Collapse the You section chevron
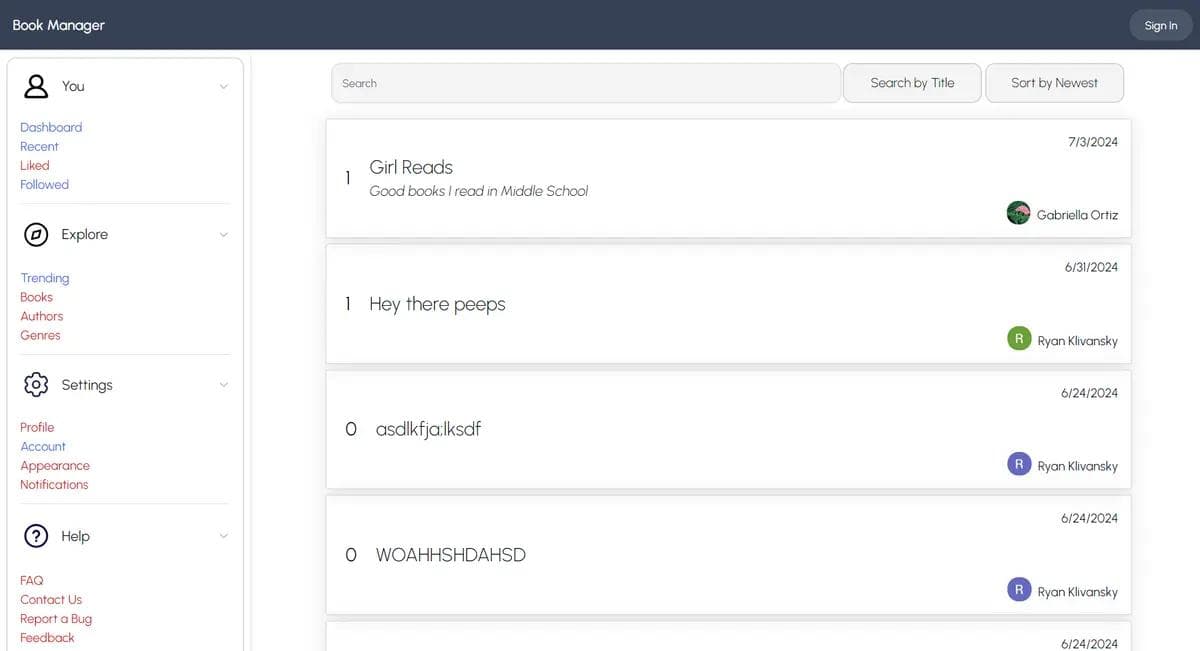Screen dimensions: 1200x651 (224, 87)
